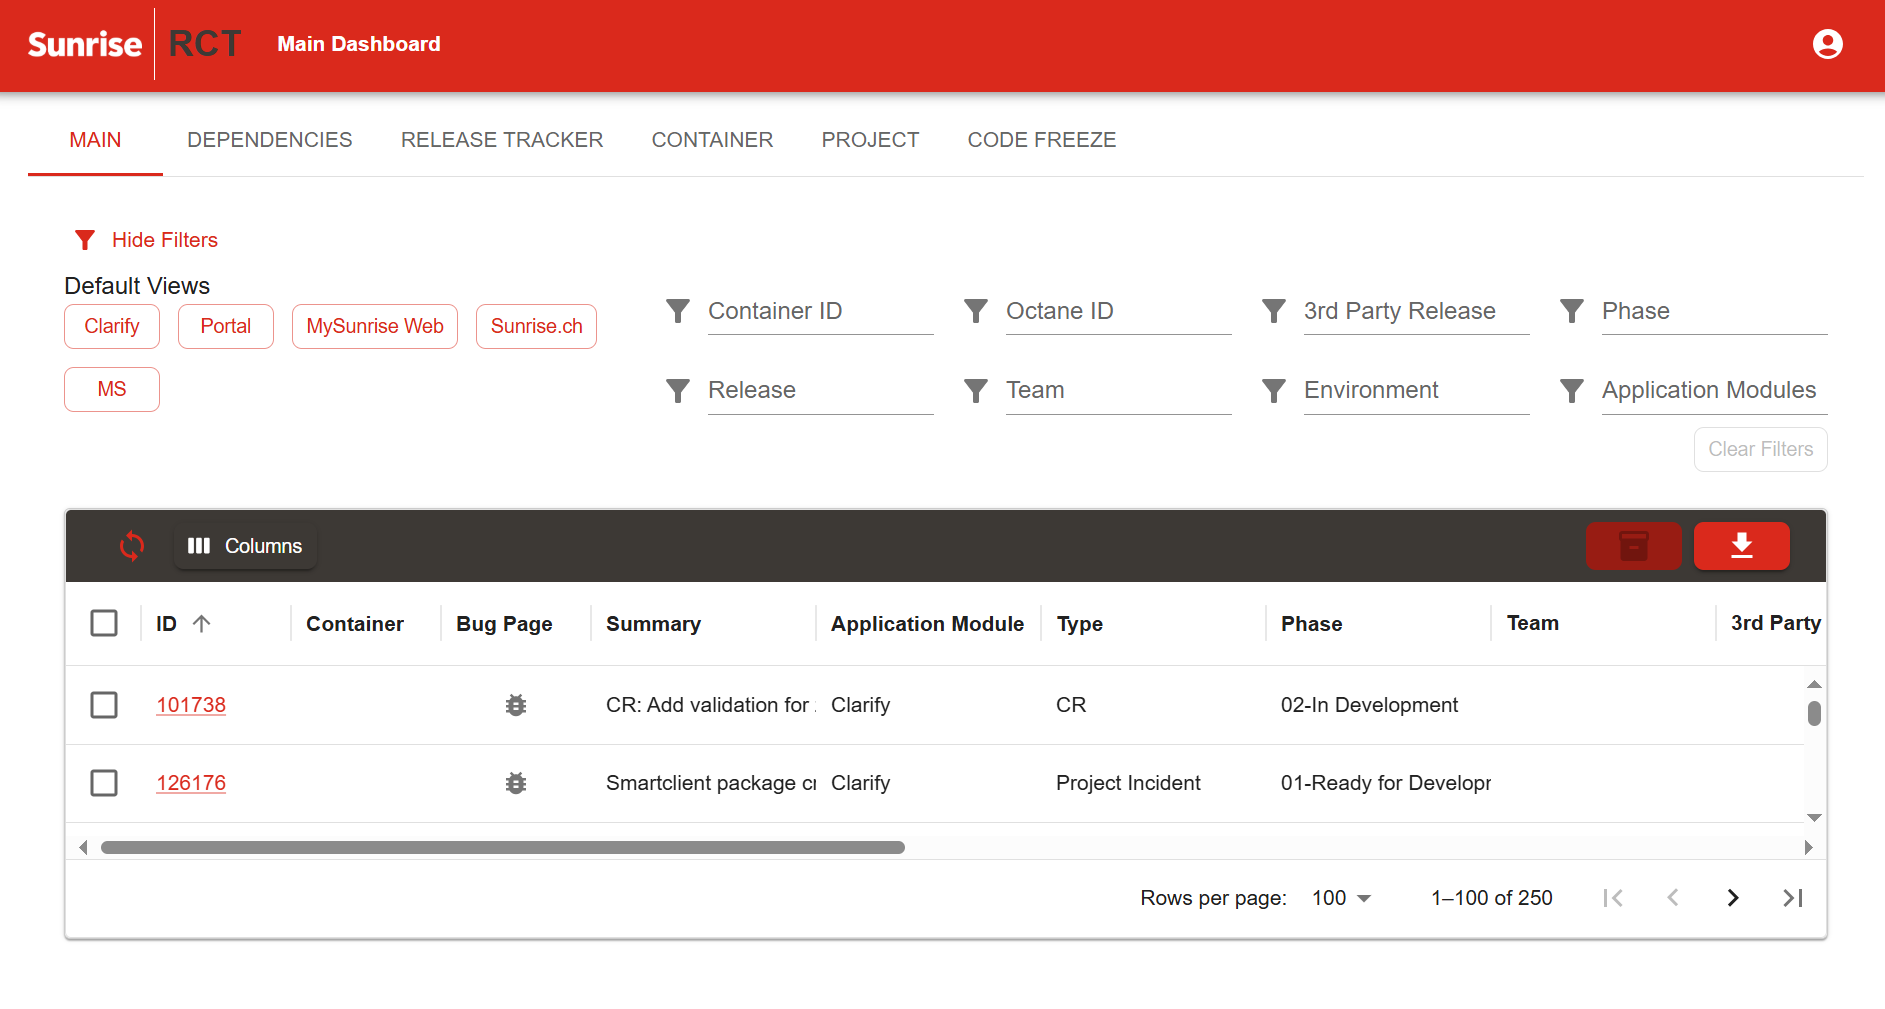Open the Container ID filter field
The height and width of the screenshot is (1009, 1885).
point(820,312)
